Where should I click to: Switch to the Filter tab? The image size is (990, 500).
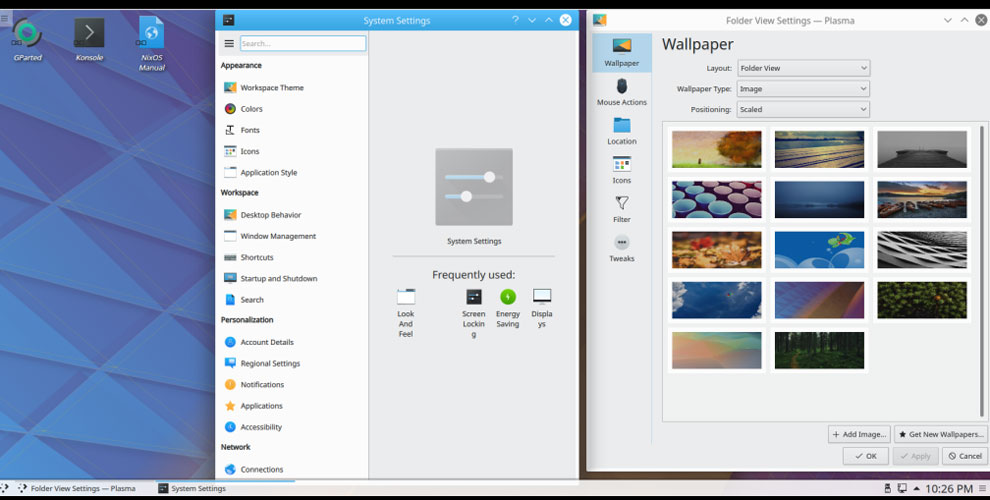622,210
